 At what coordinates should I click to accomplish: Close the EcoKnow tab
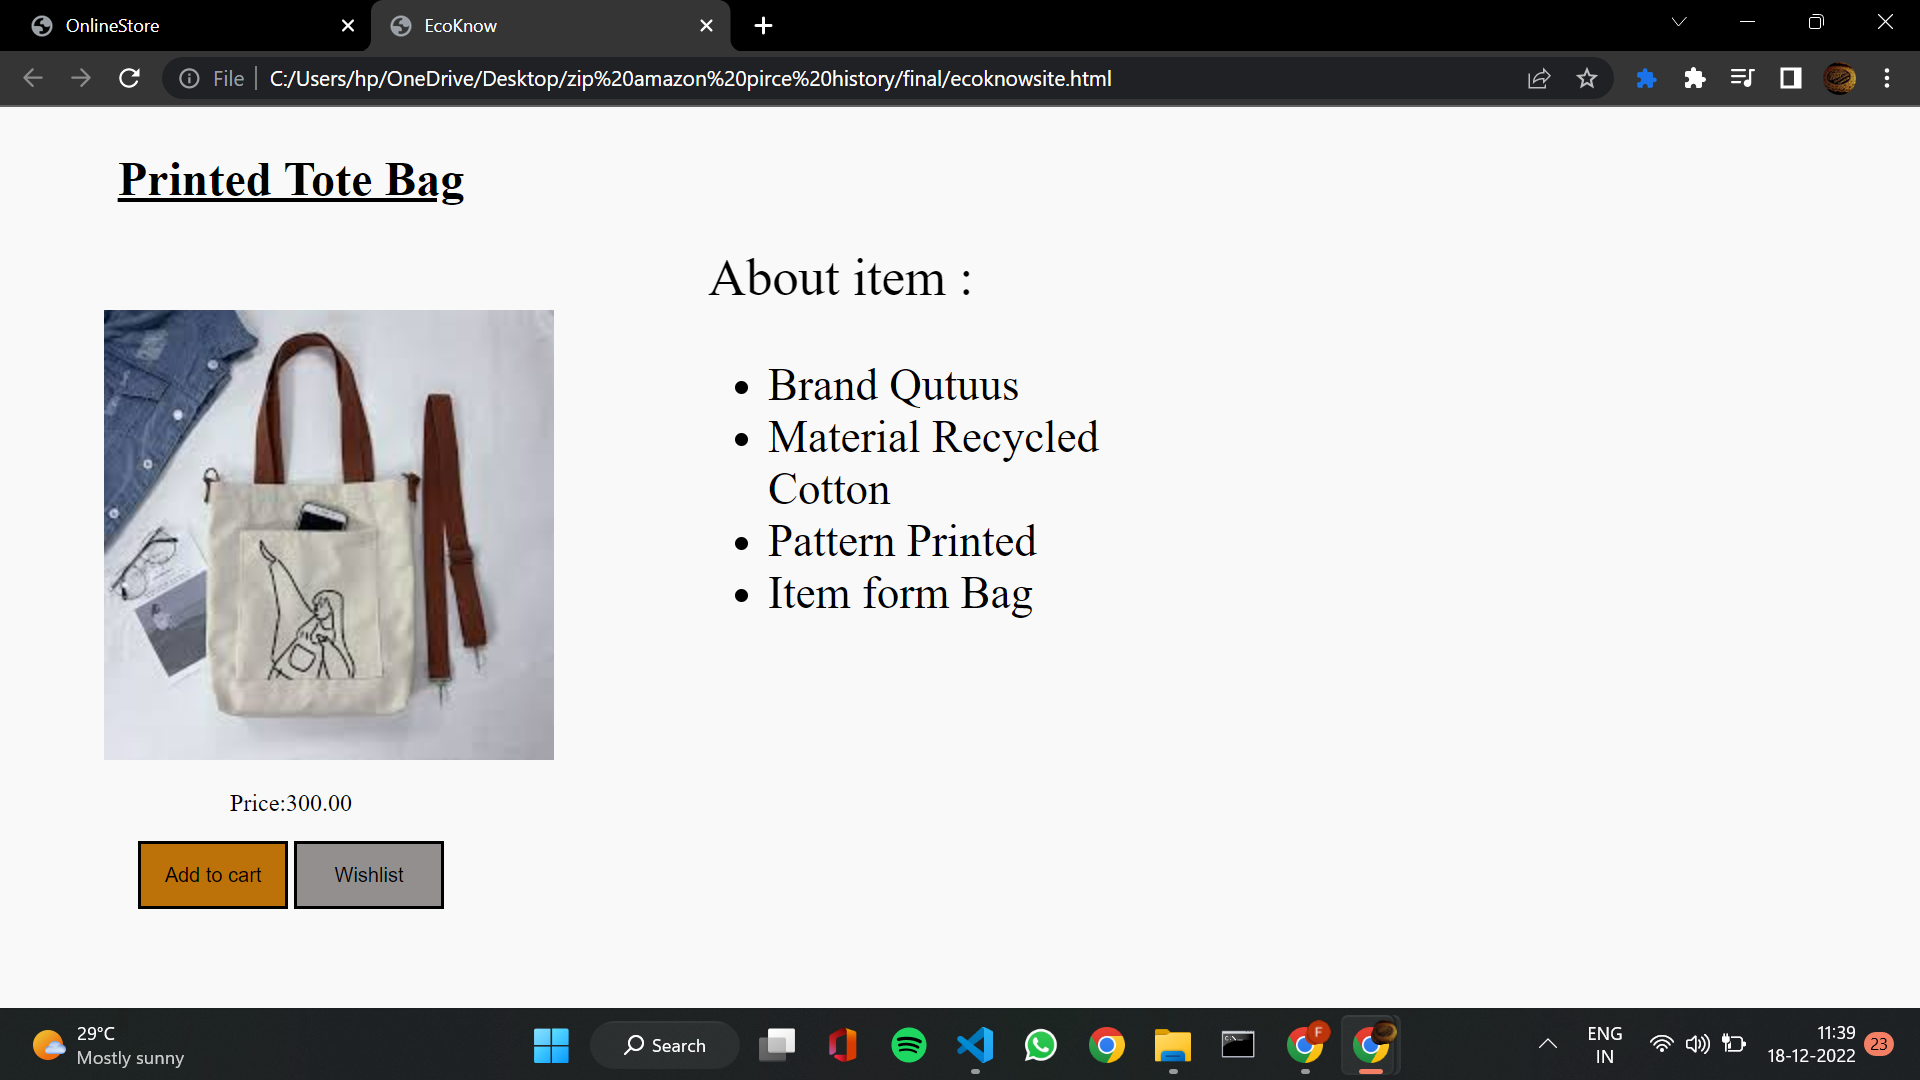point(706,26)
